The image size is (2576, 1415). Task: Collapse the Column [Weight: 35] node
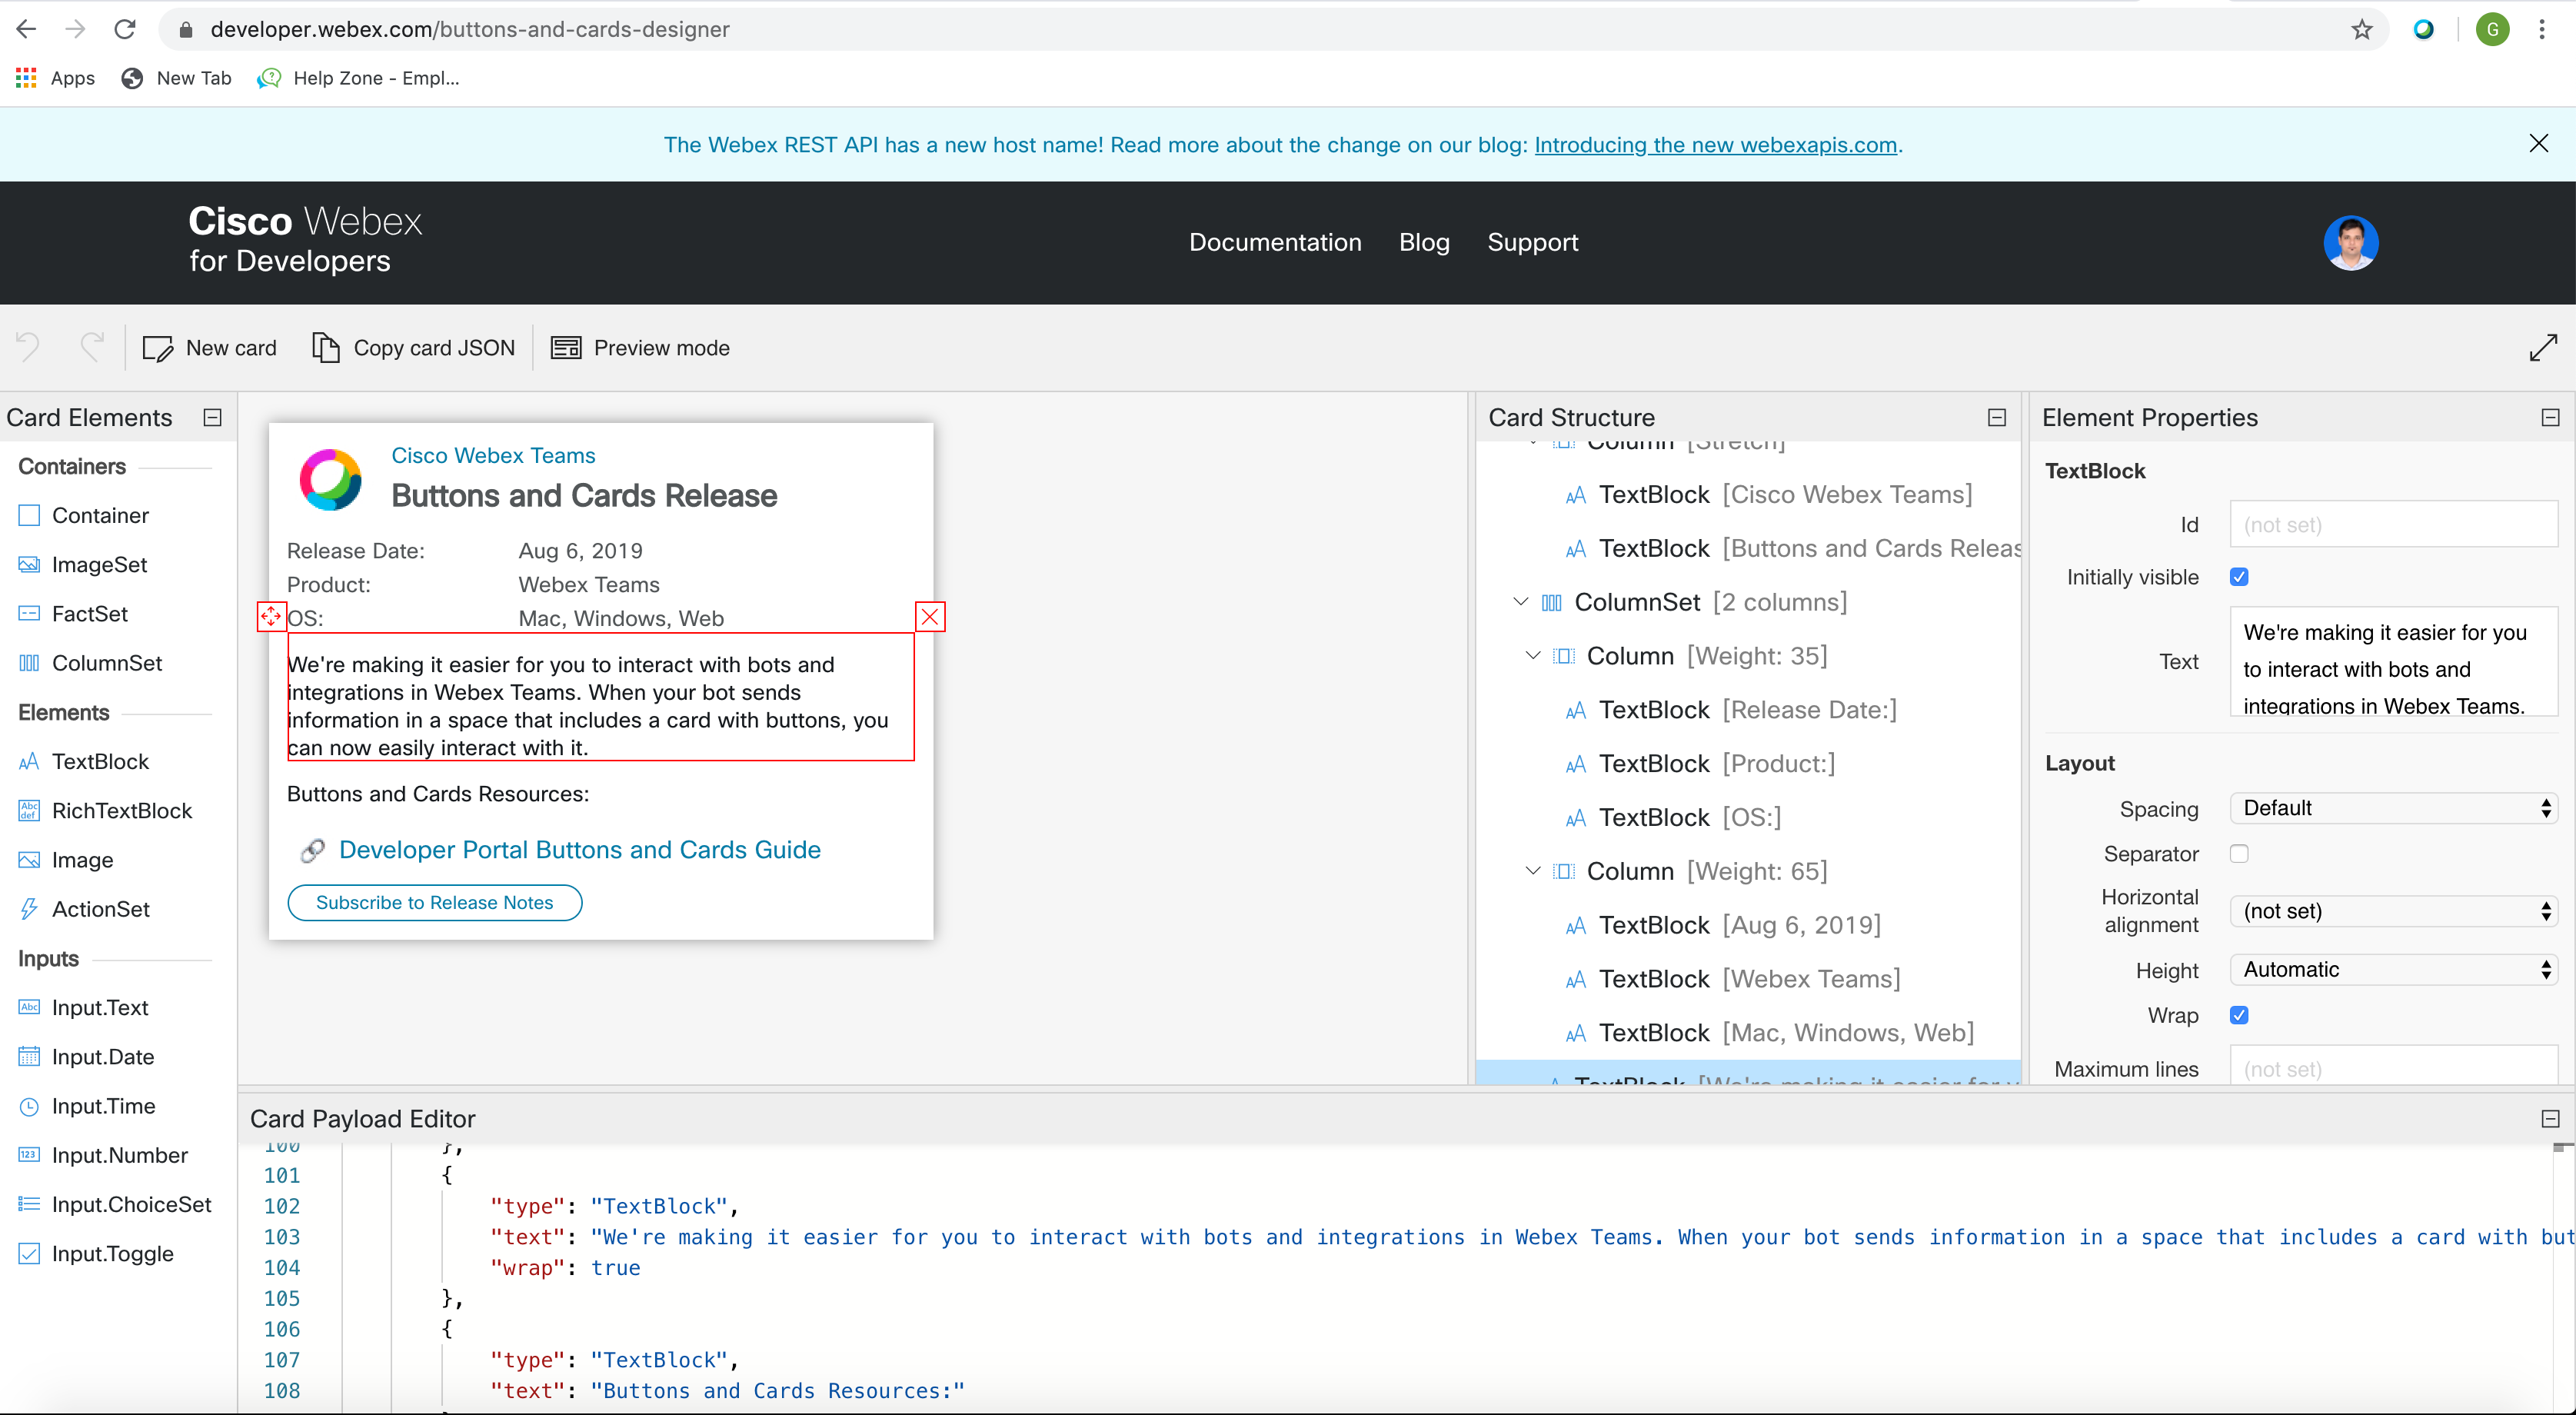click(x=1533, y=655)
